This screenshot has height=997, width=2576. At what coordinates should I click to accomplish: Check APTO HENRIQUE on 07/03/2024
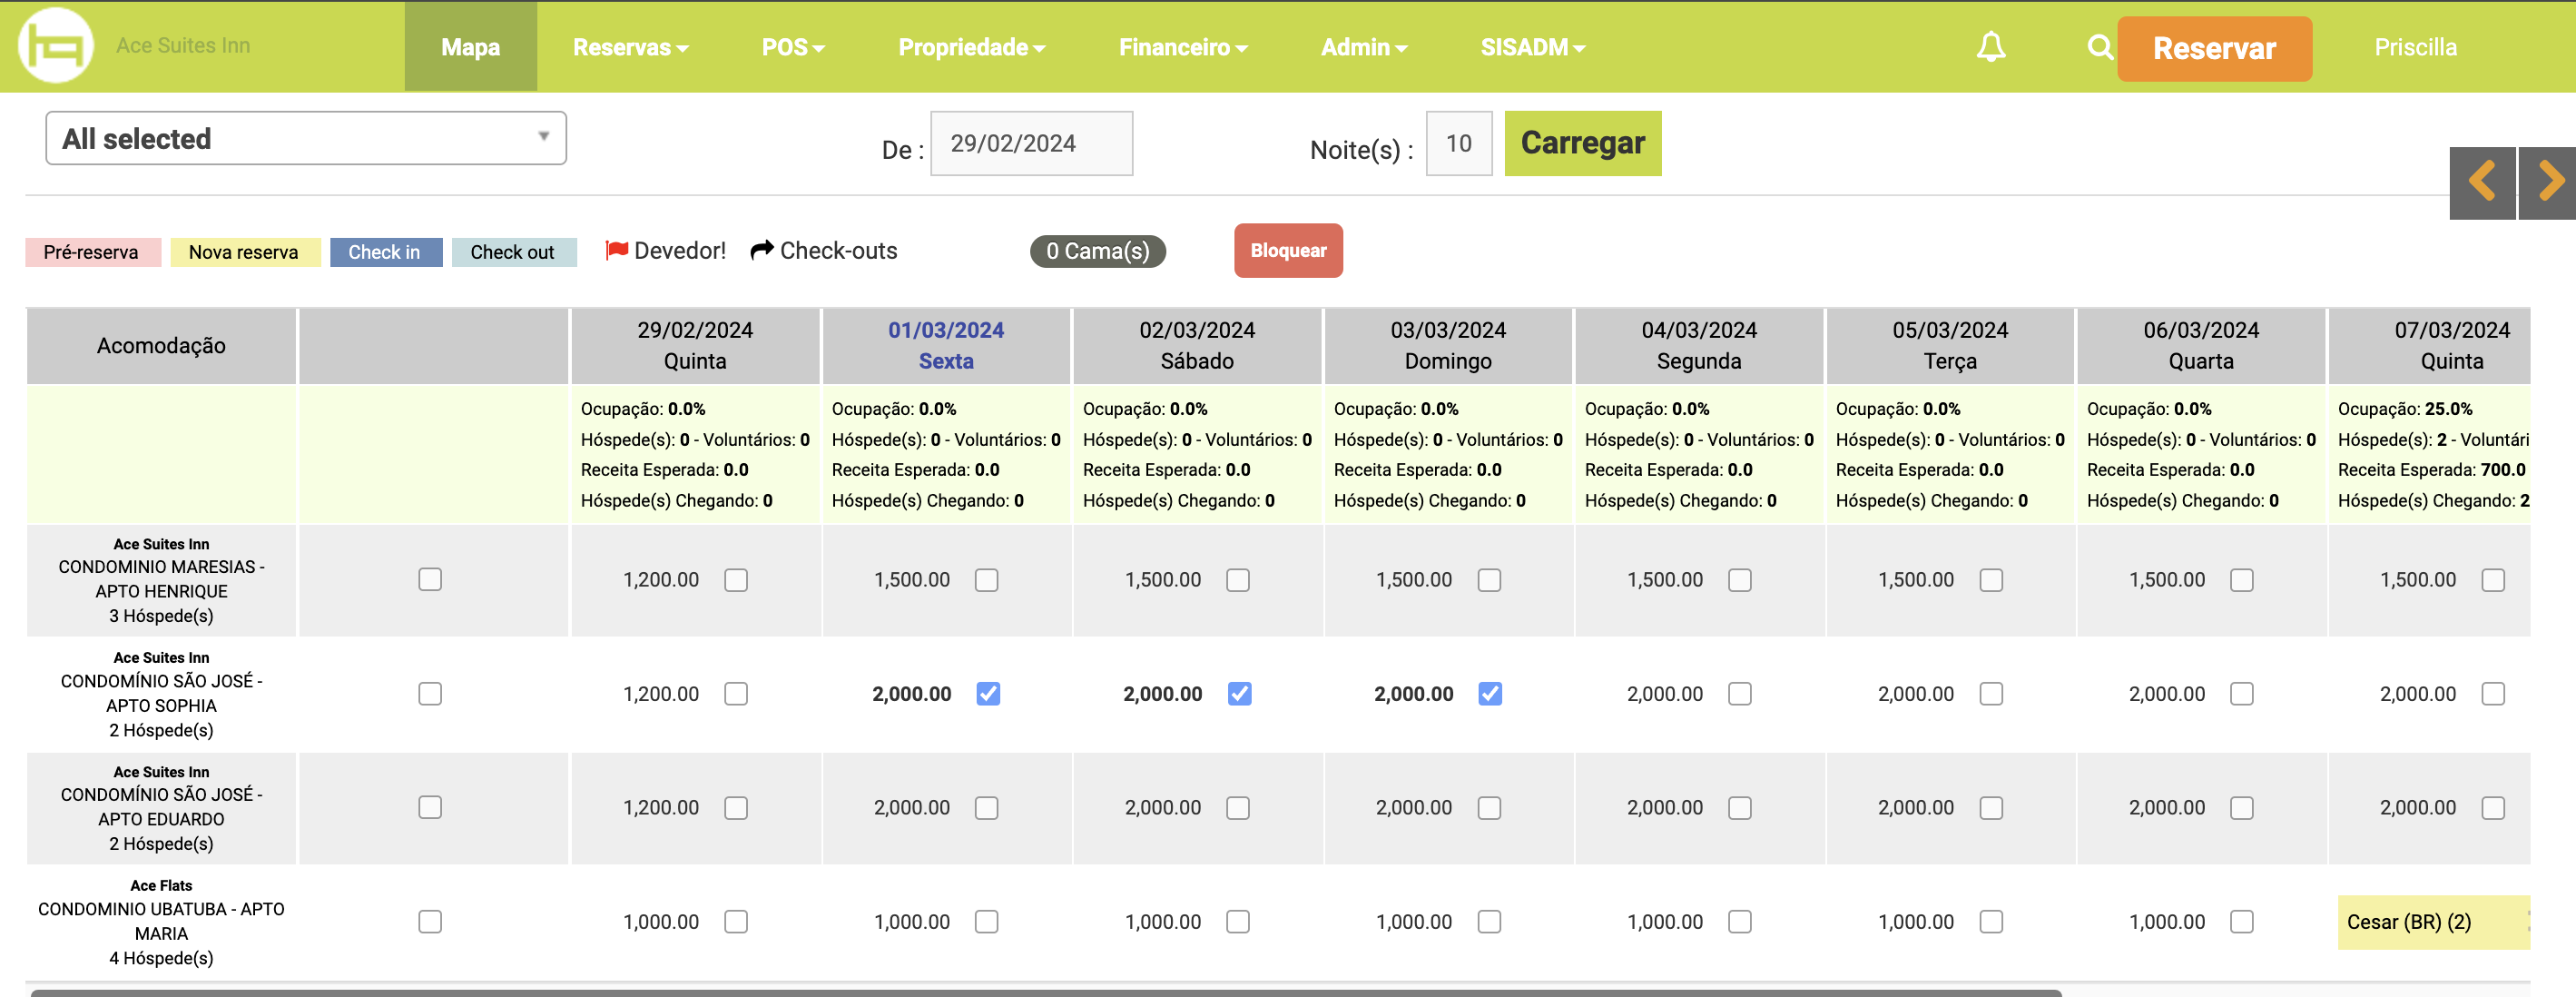pos(2493,579)
